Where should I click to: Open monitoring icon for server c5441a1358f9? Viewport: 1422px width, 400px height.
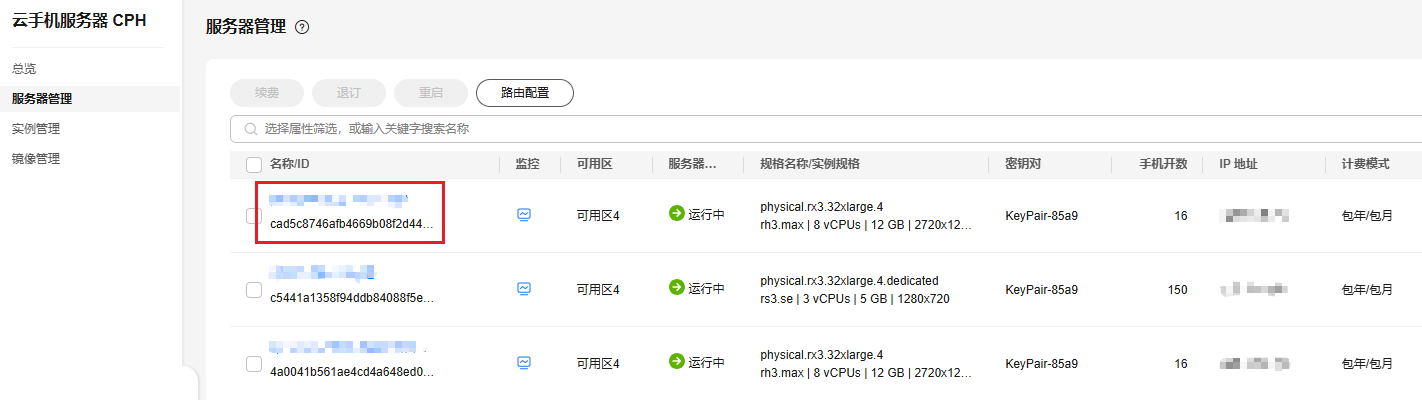click(x=524, y=289)
